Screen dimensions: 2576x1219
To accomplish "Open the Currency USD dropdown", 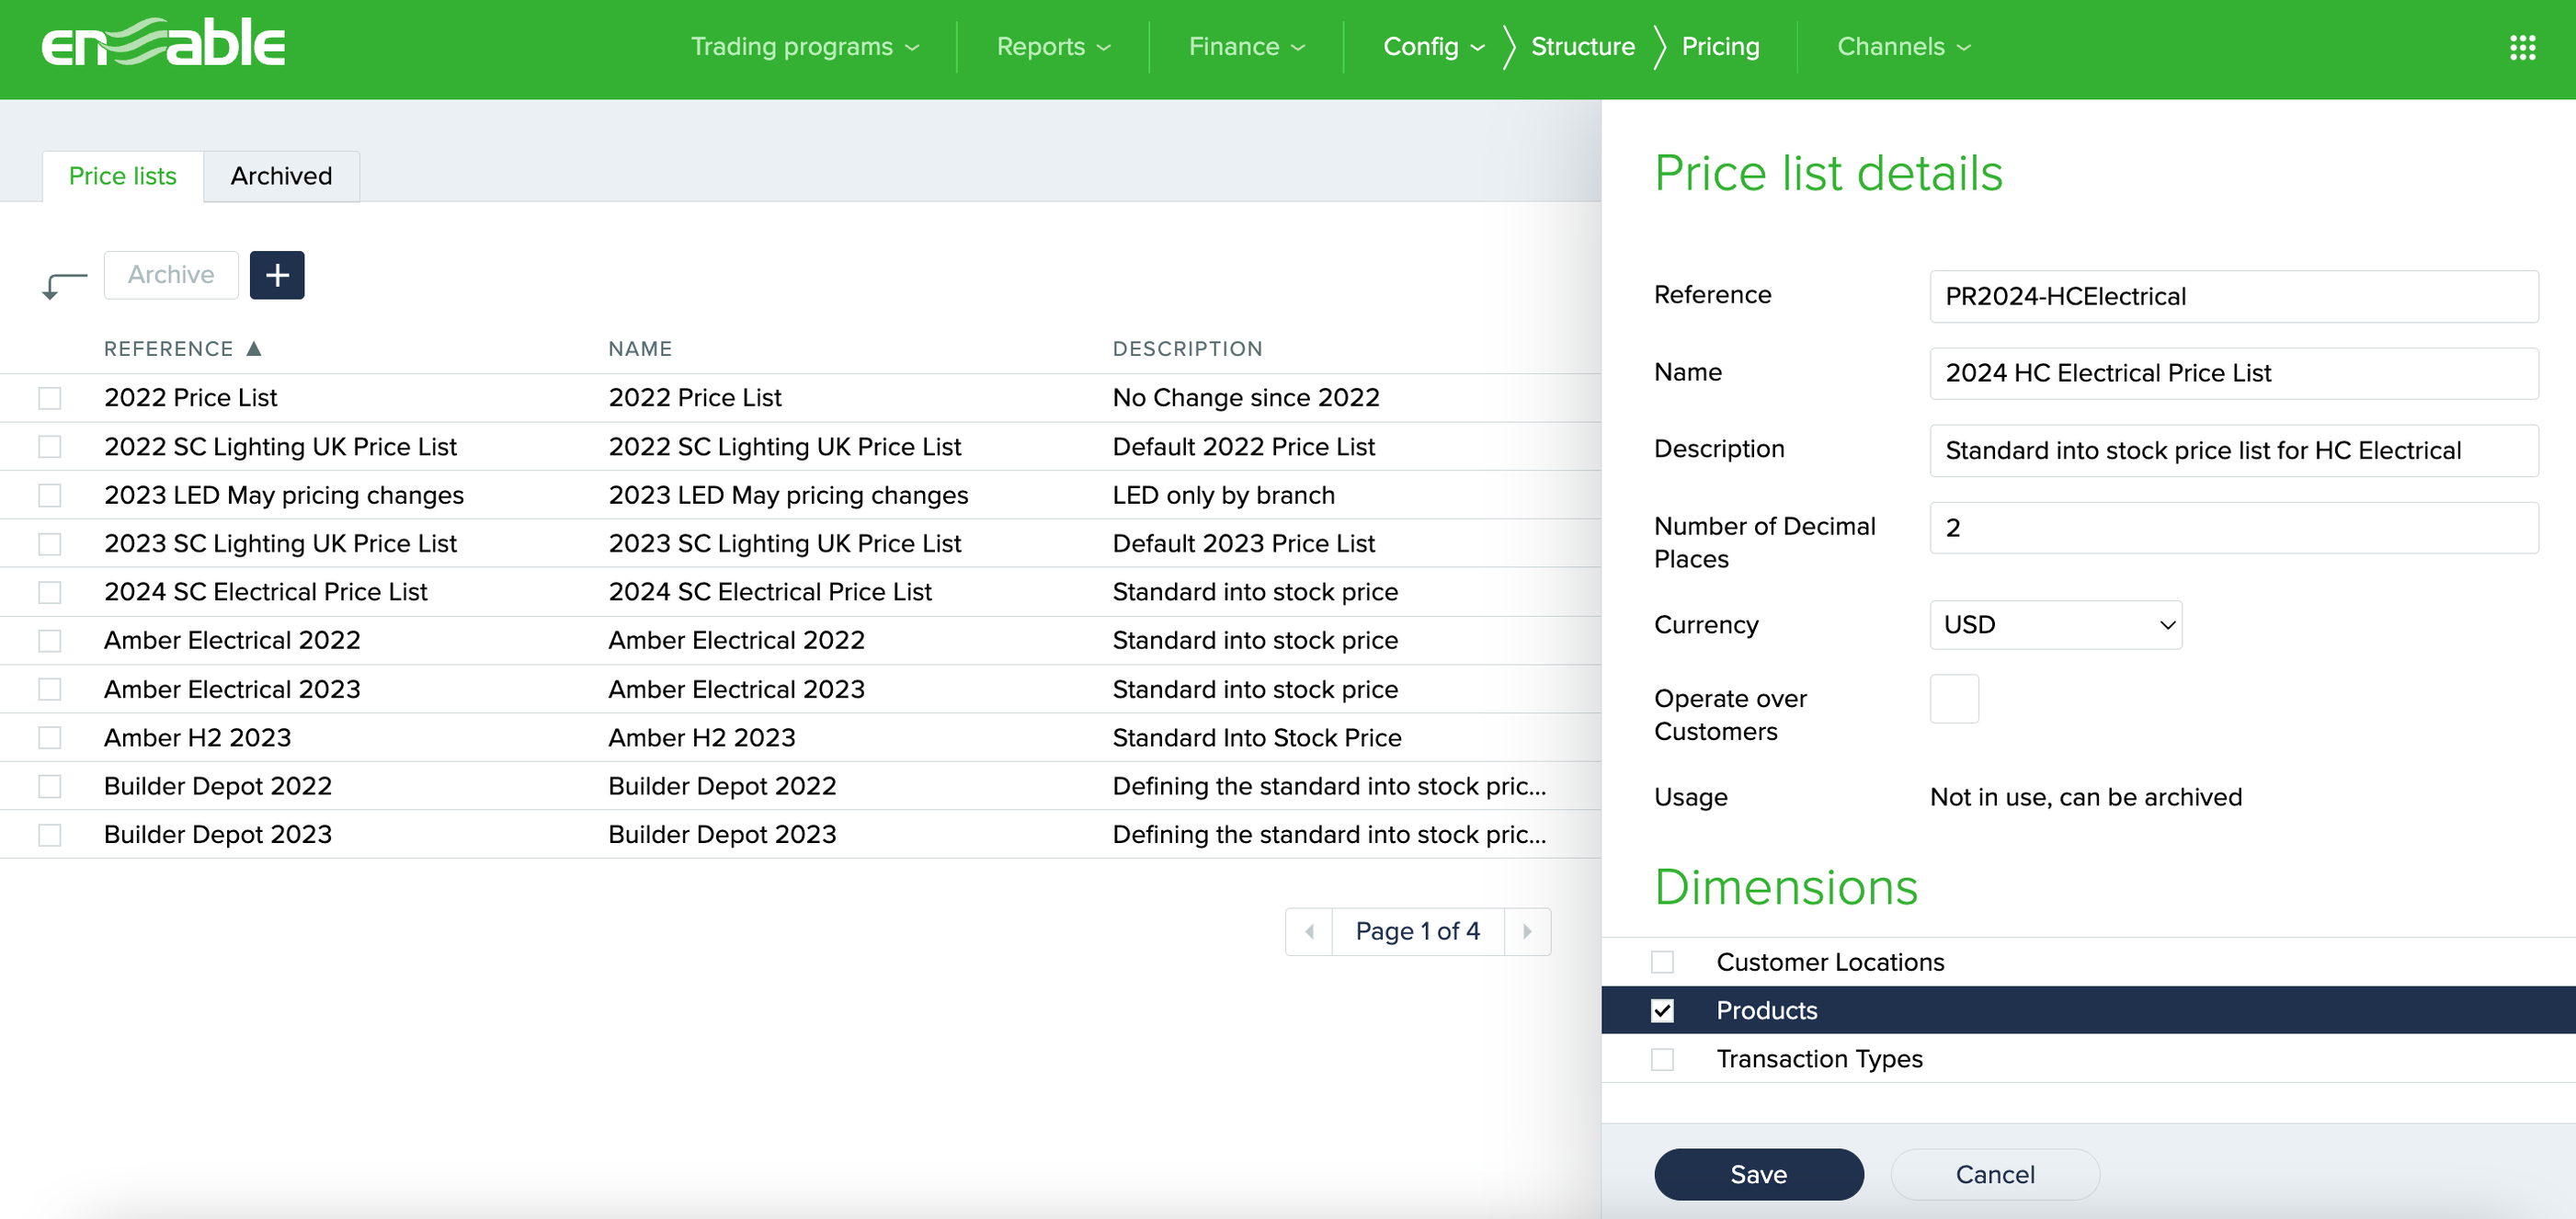I will (x=2055, y=625).
